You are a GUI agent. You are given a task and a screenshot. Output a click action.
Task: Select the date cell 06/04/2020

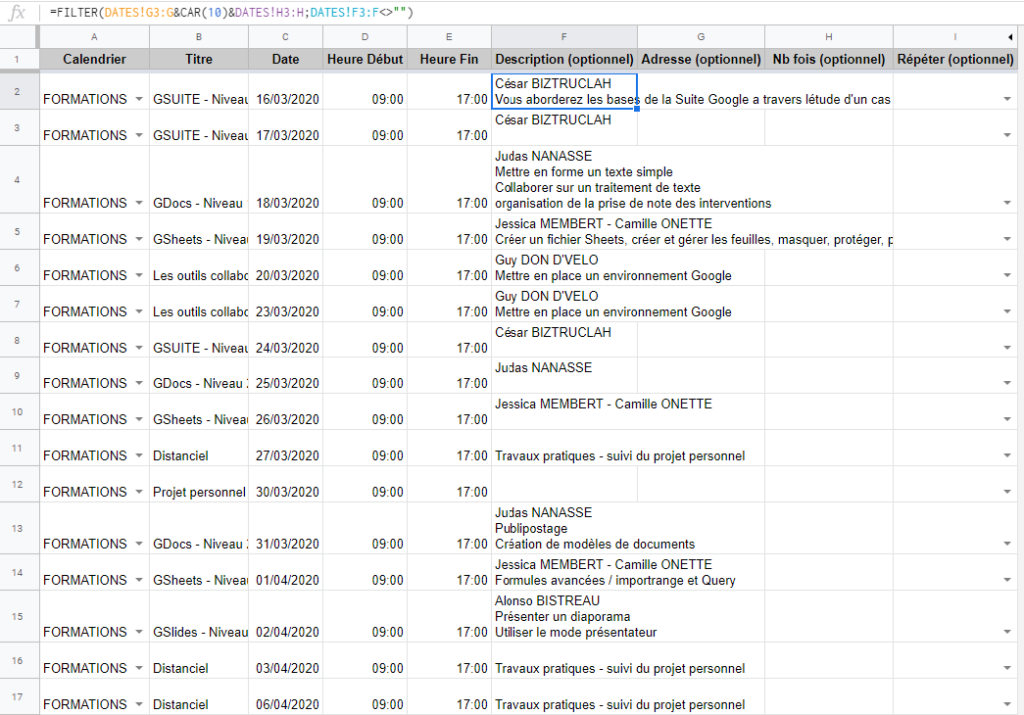(x=285, y=697)
